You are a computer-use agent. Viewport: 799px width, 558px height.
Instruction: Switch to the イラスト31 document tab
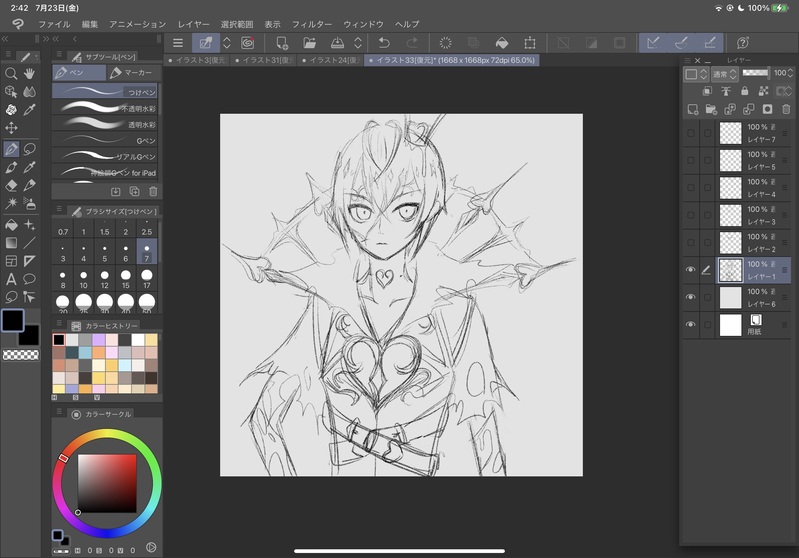(264, 60)
